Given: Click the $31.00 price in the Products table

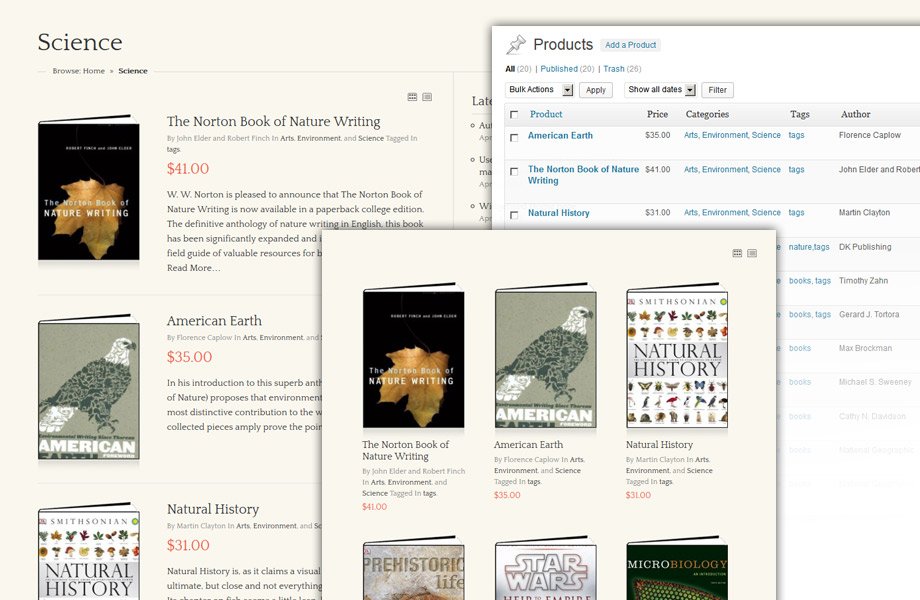Looking at the screenshot, I should click(657, 212).
